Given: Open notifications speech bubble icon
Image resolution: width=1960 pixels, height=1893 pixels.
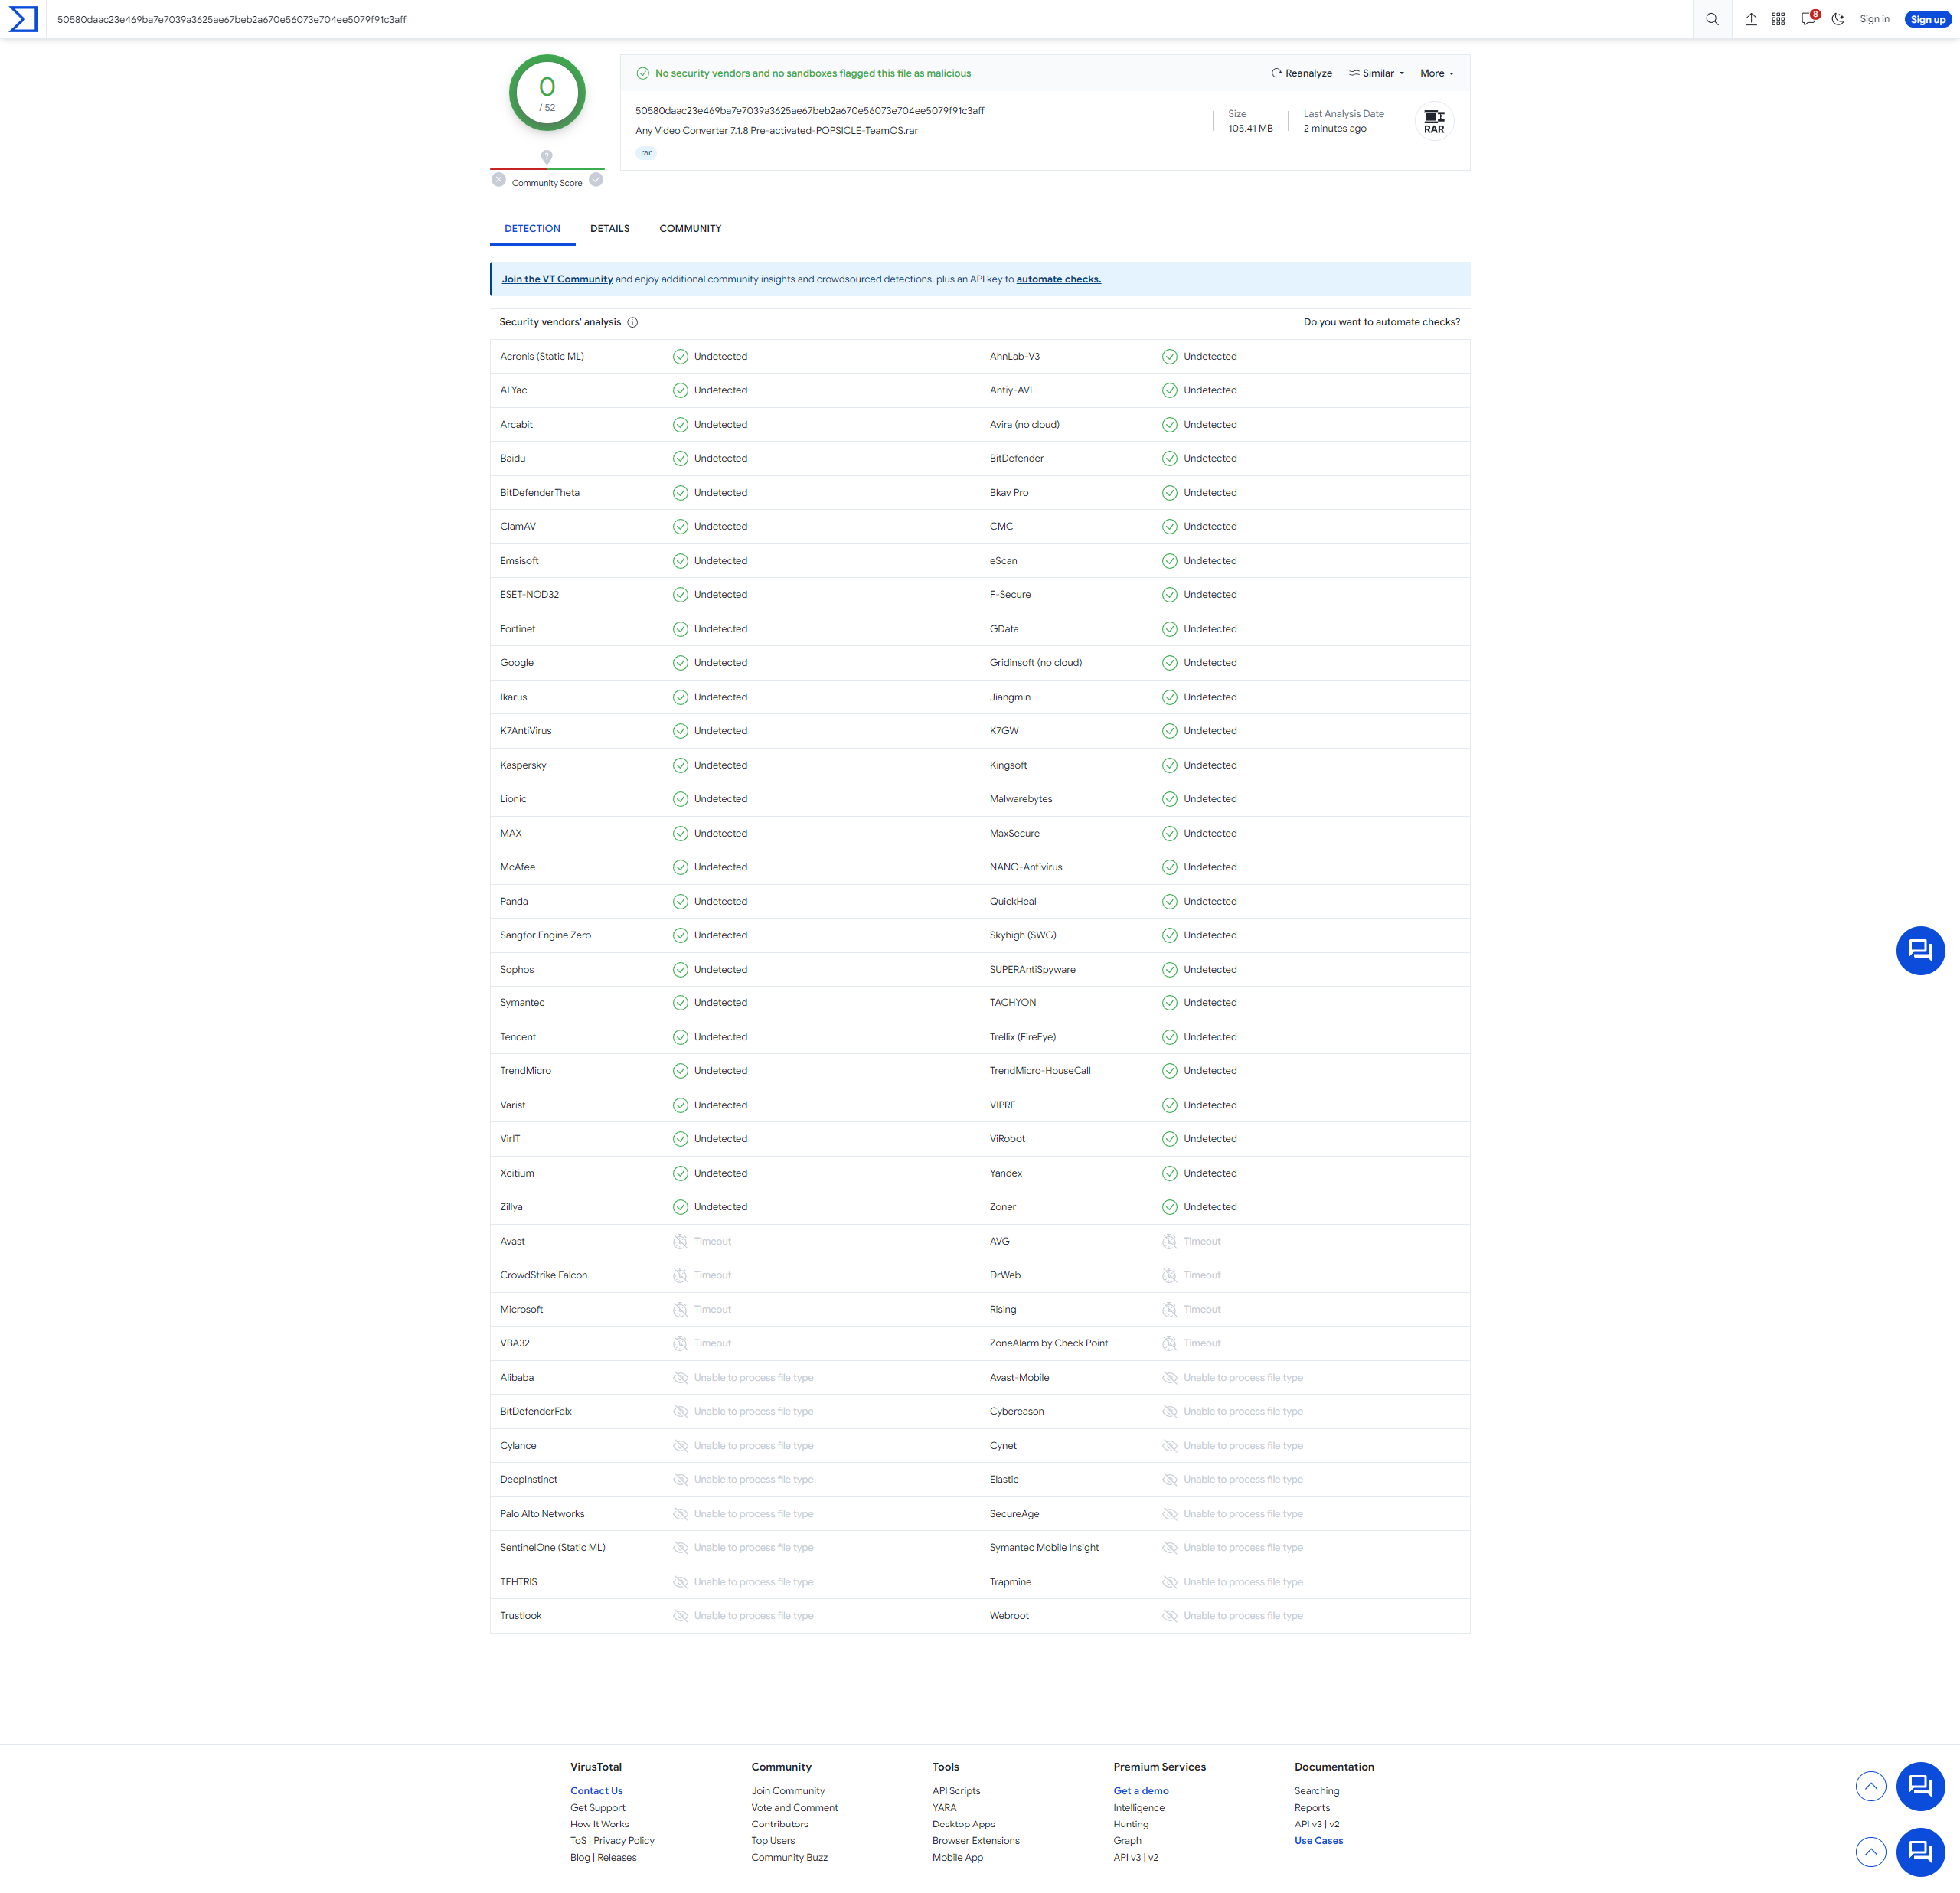Looking at the screenshot, I should coord(1809,18).
